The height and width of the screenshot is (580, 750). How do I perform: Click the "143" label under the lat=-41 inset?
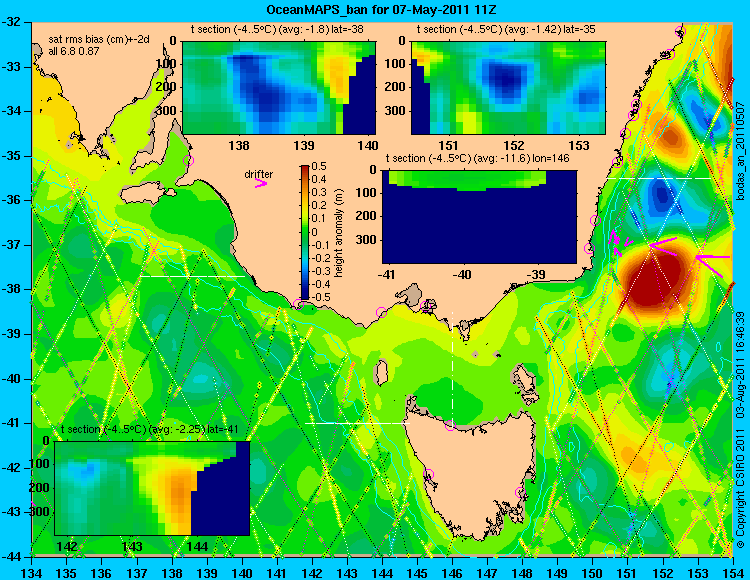pos(132,546)
